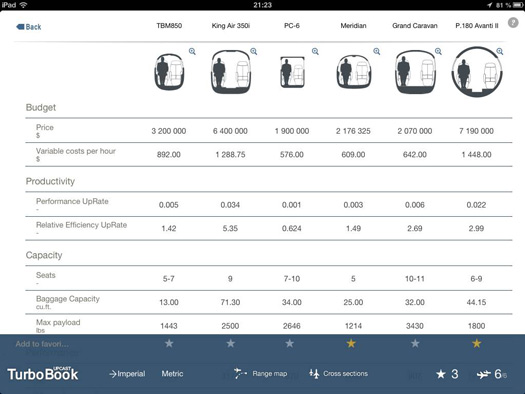Click efficiency value 5.35
Screen dimensions: 525x394
230,229
